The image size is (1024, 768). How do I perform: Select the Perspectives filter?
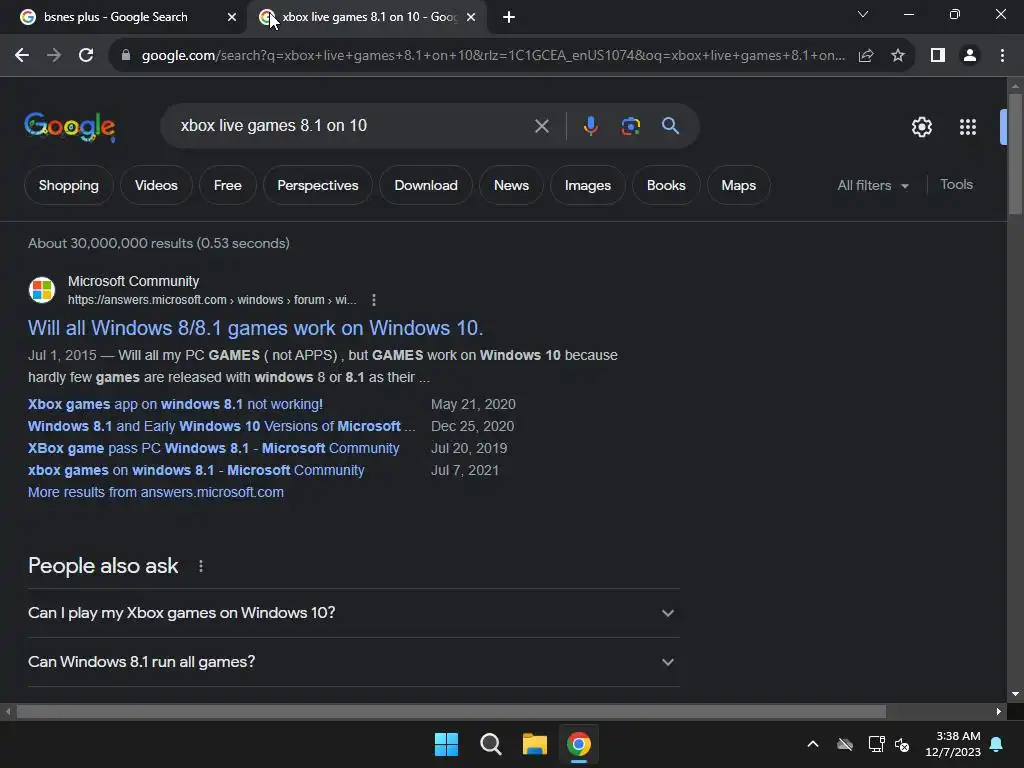(x=318, y=185)
